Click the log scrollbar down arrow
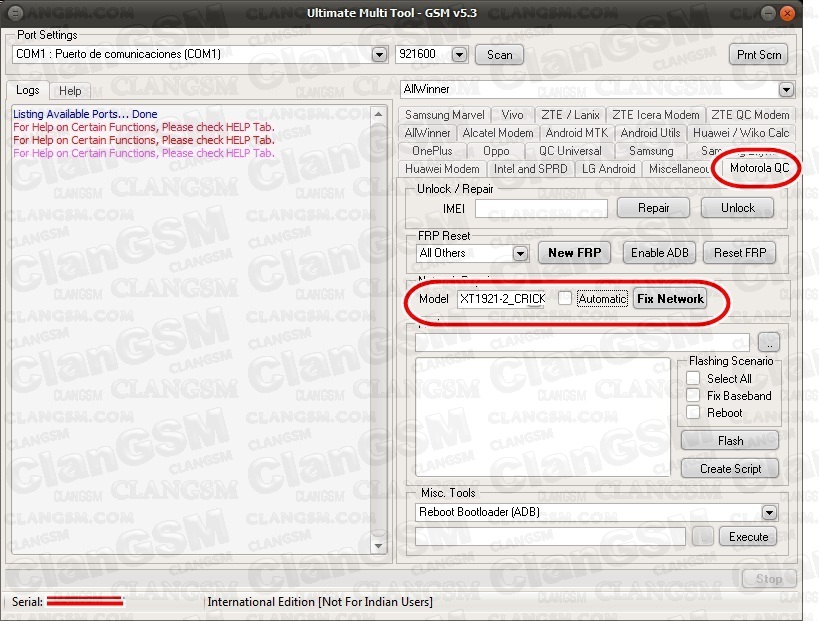819x621 pixels. point(378,546)
